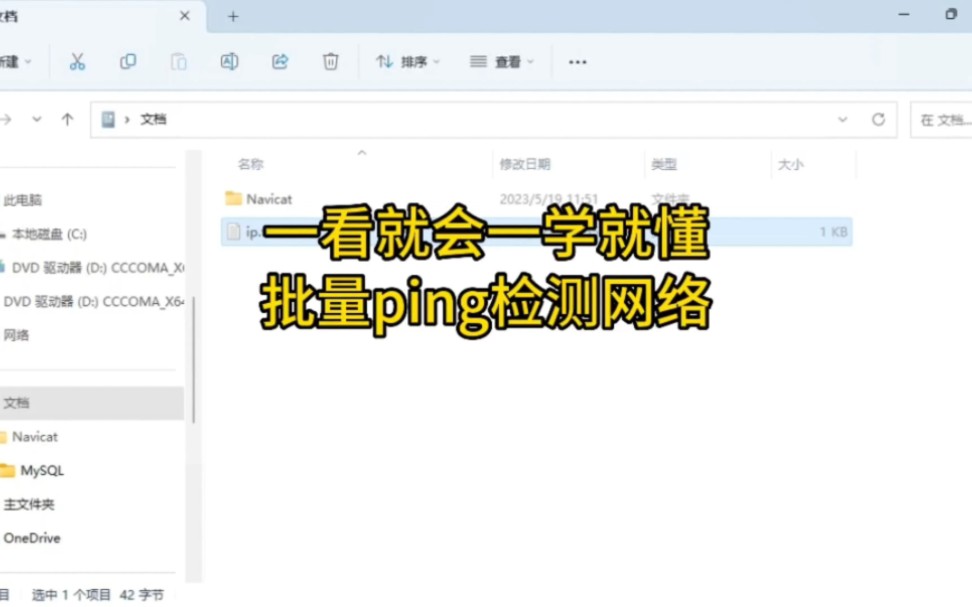Open the 新建 (New) dropdown
The height and width of the screenshot is (607, 972).
point(14,61)
